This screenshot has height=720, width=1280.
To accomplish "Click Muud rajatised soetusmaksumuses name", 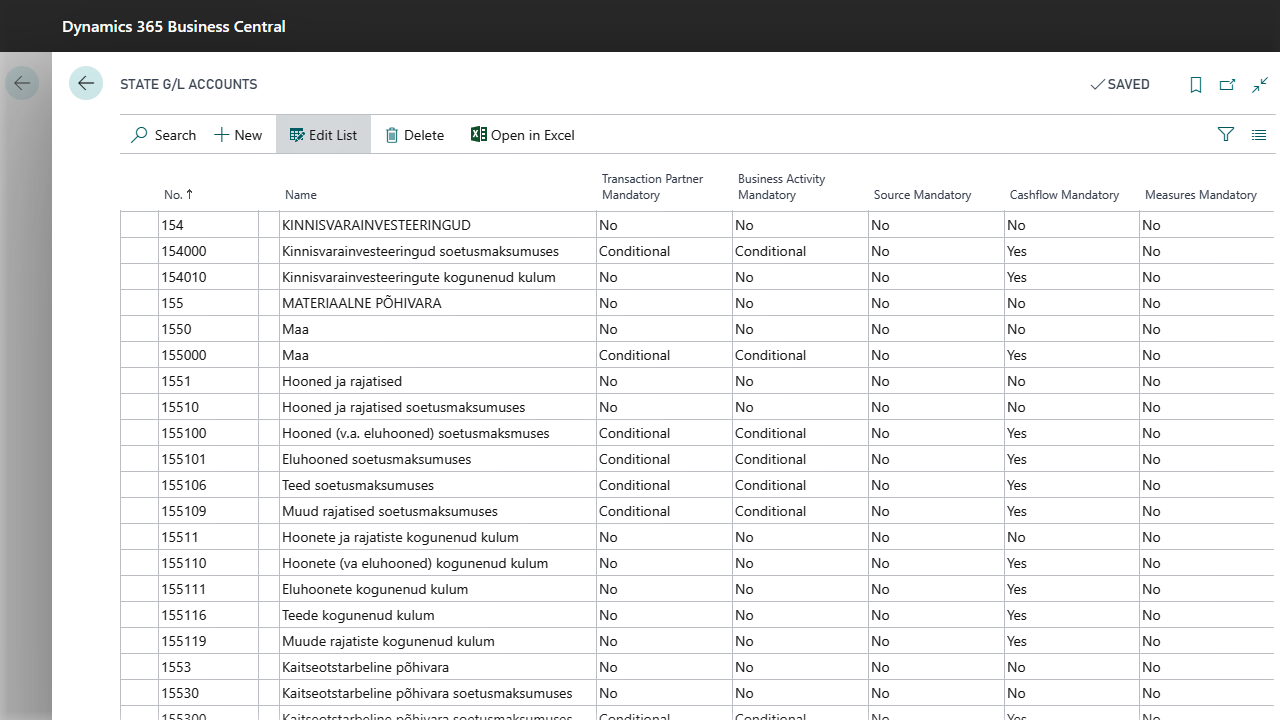I will (436, 511).
